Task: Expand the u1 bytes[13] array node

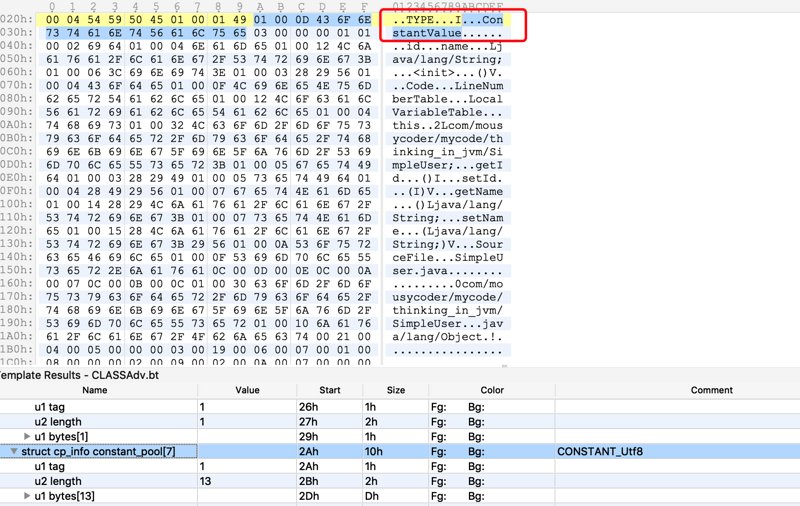Action: coord(27,496)
